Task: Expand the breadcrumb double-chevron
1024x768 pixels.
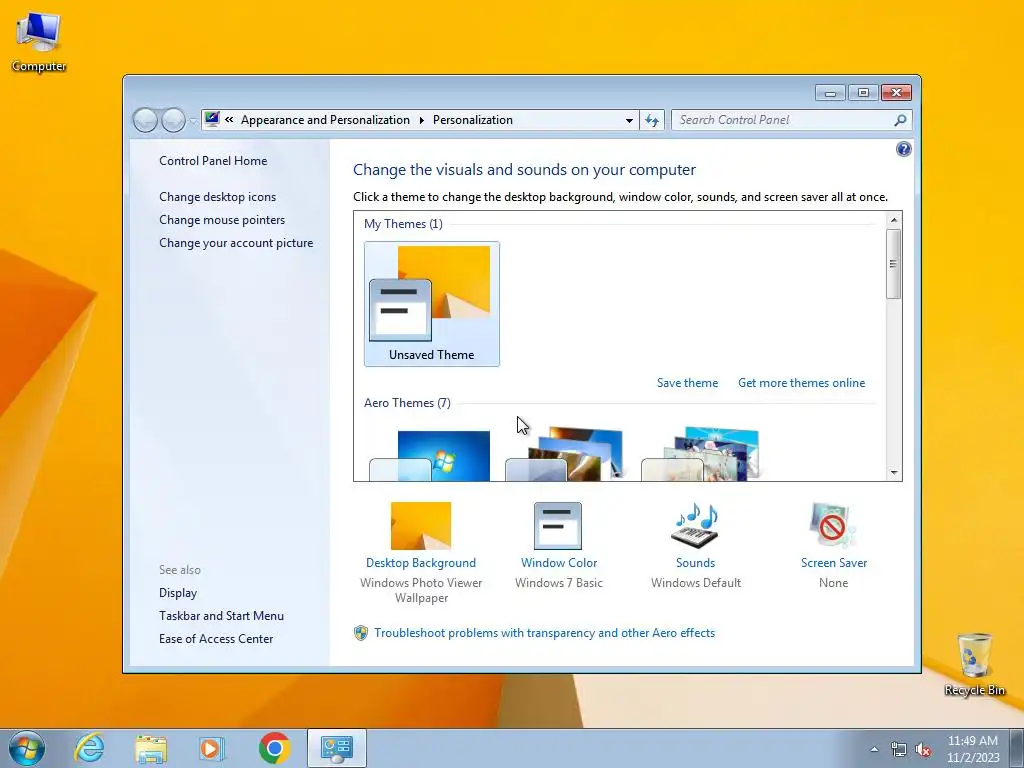Action: coord(229,120)
